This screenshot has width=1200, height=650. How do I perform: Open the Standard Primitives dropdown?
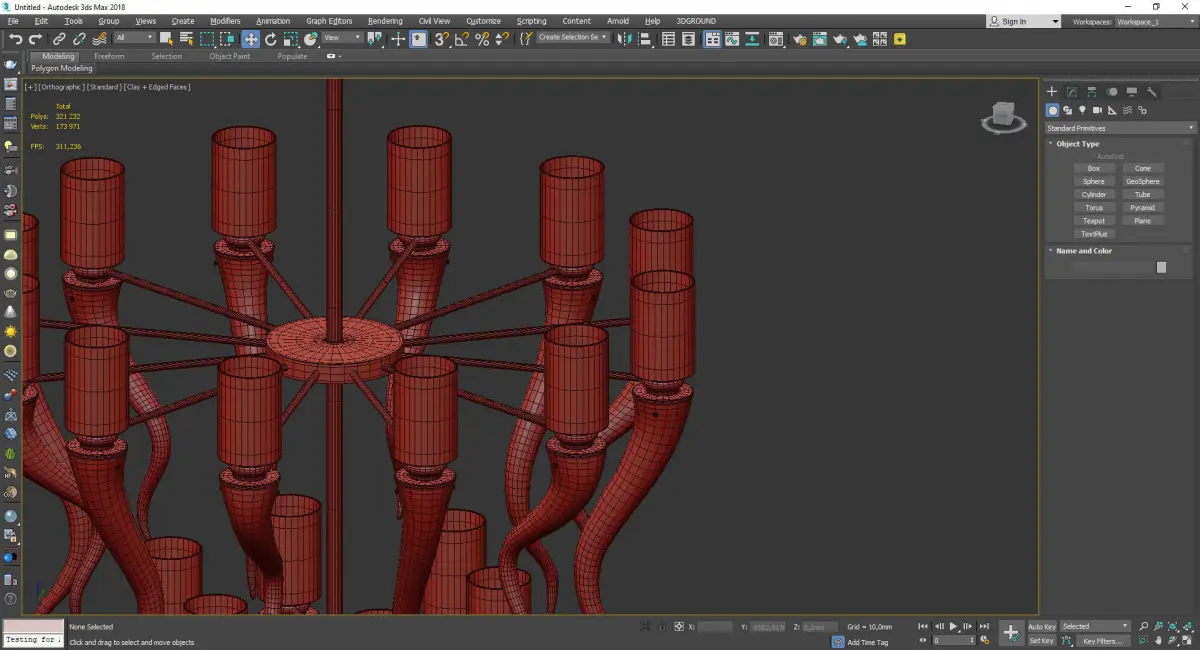point(1120,128)
